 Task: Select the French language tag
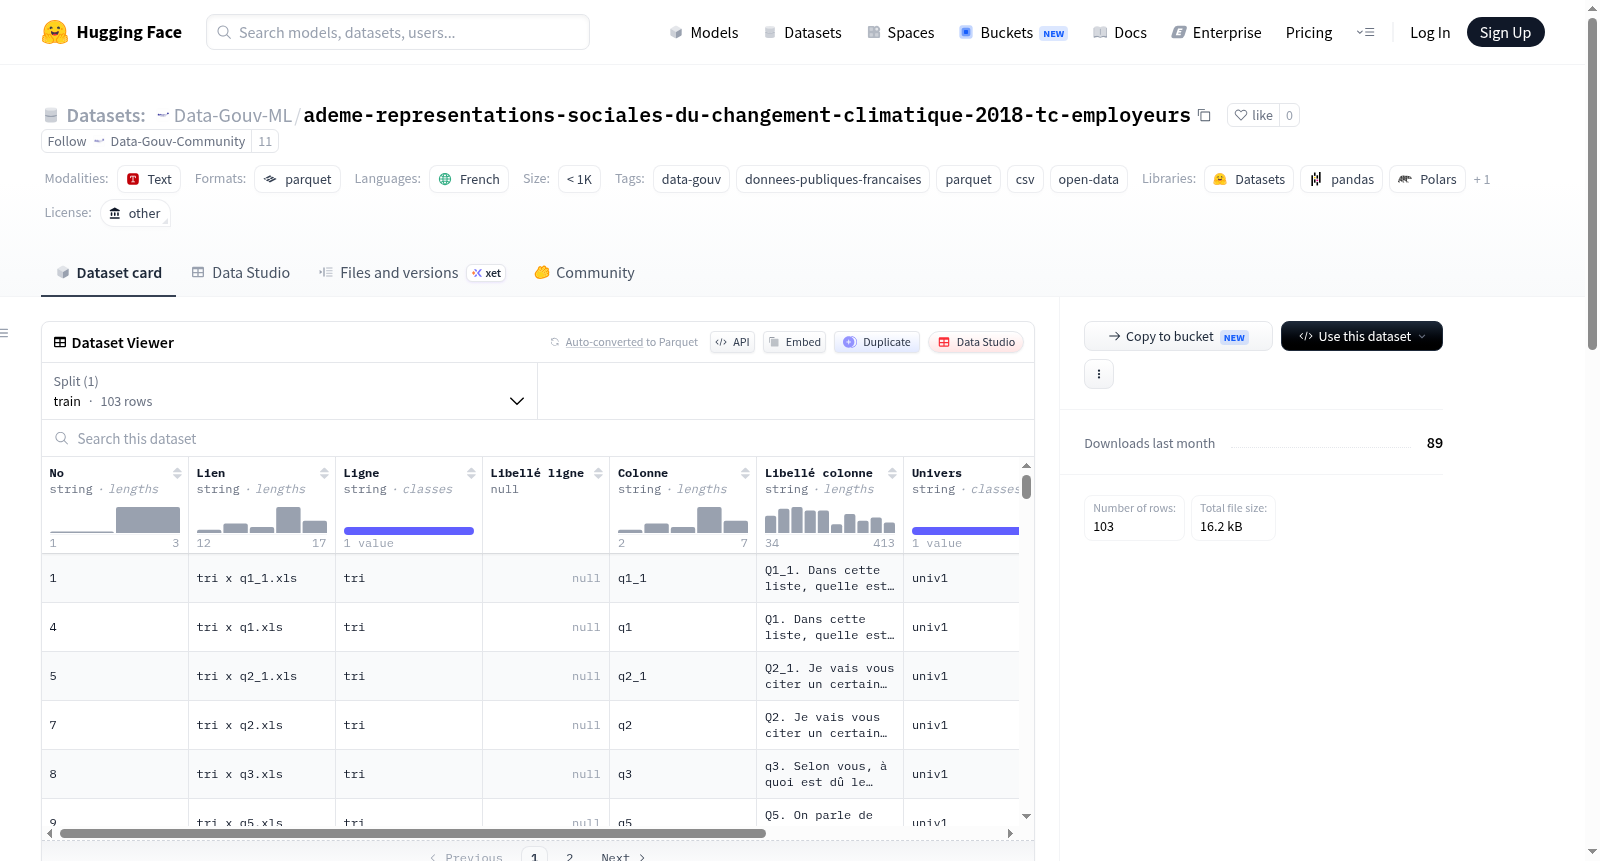tap(469, 179)
